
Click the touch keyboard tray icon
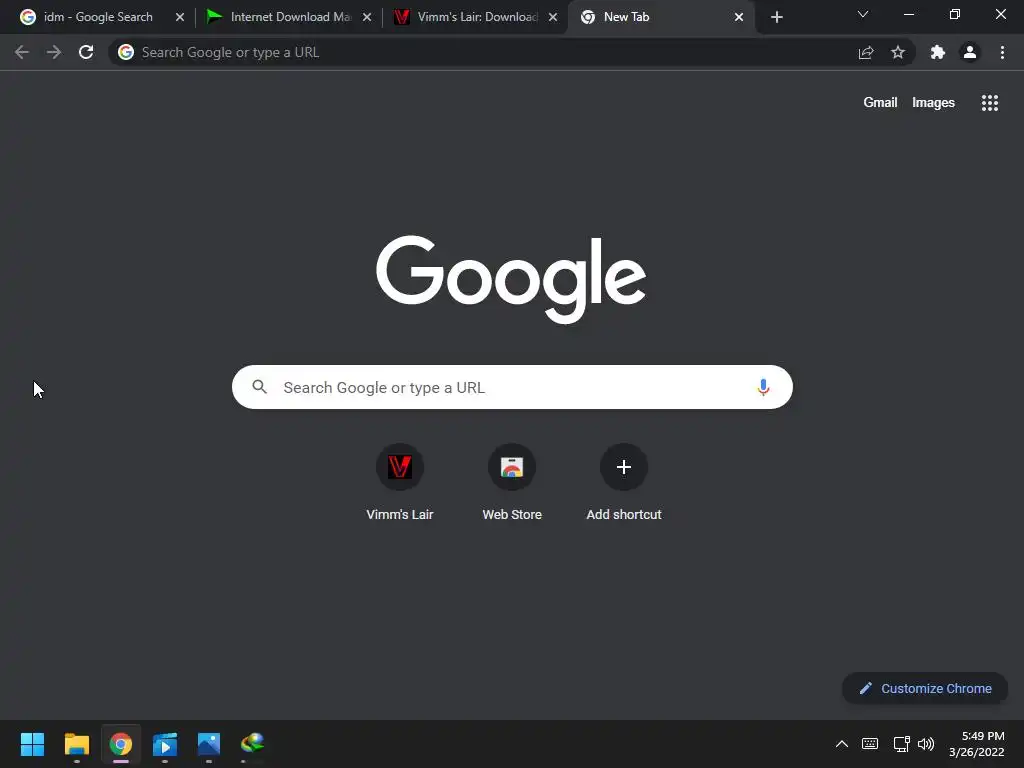pyautogui.click(x=870, y=744)
